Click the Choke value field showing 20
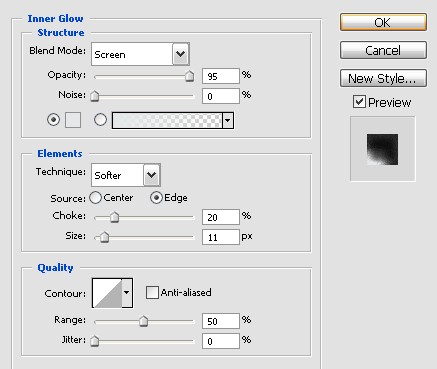437x369 pixels. [221, 217]
